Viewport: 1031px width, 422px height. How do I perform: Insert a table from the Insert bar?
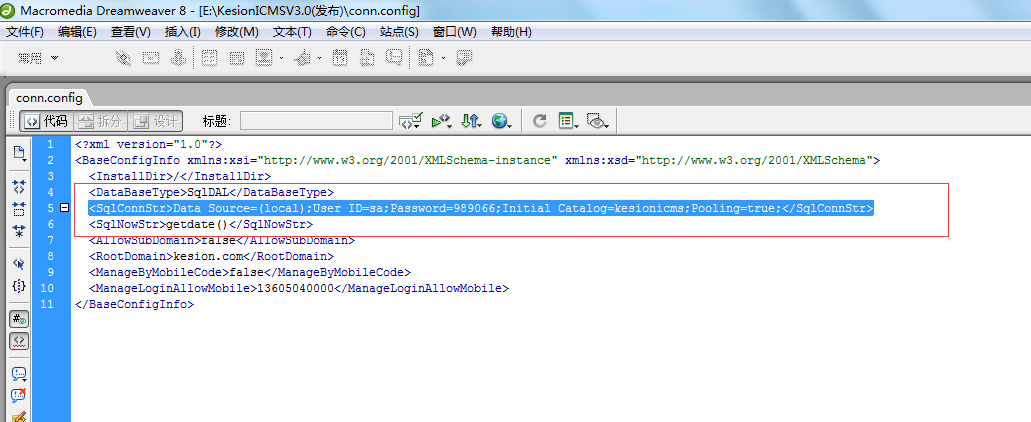[x=210, y=58]
